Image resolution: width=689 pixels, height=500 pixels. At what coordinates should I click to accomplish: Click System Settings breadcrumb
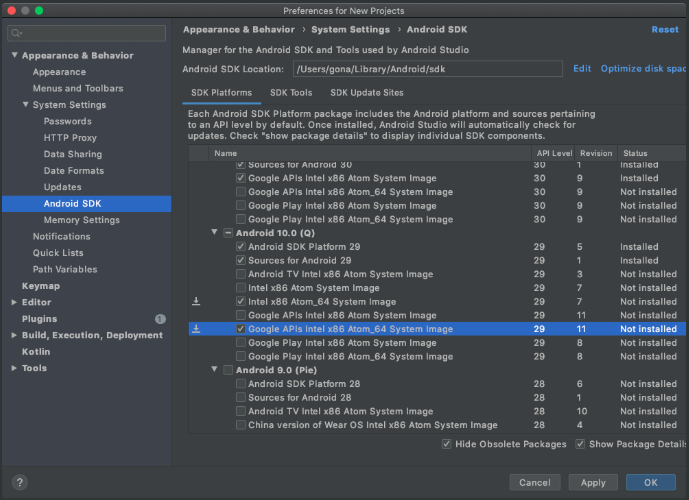(350, 29)
